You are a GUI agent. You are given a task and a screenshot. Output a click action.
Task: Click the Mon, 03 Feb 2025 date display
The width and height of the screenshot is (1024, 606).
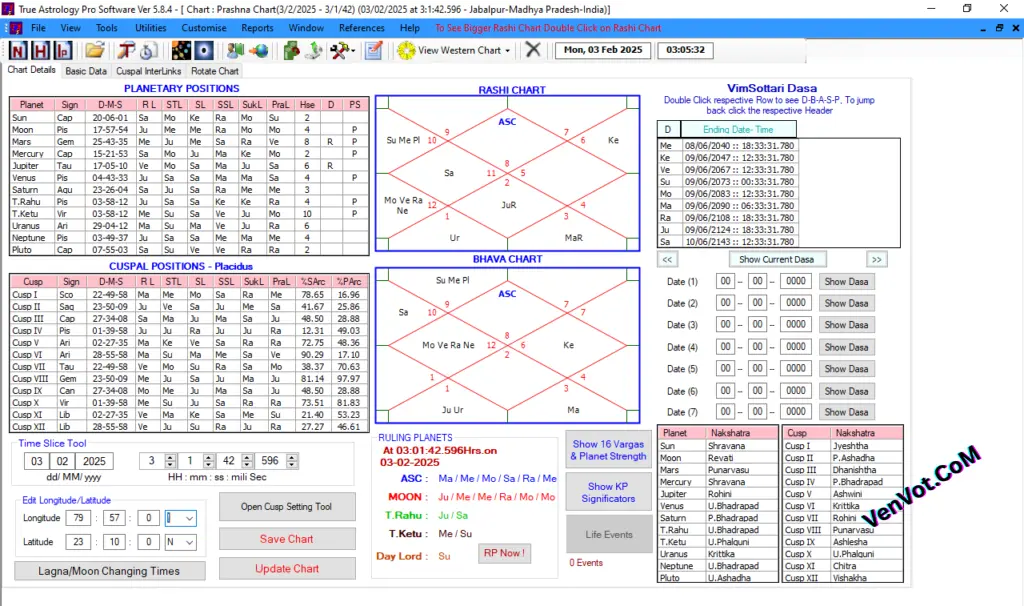[603, 50]
